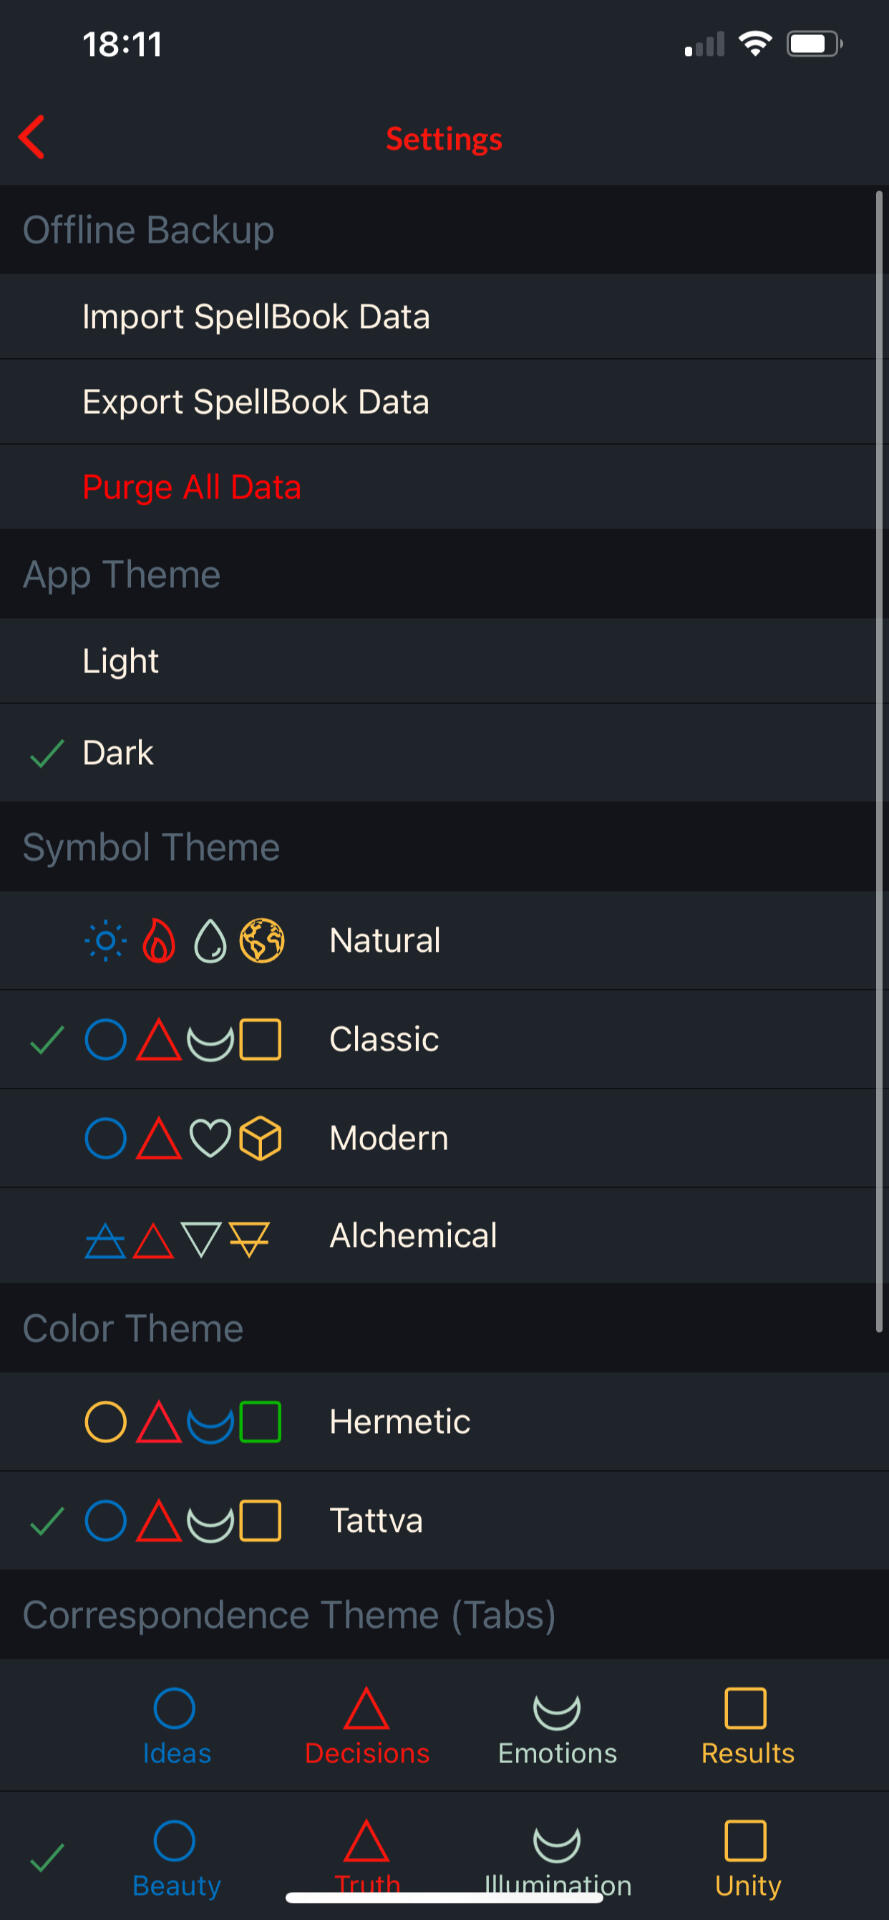Select the Dark app theme option
Image resolution: width=889 pixels, height=1920 pixels.
[444, 753]
